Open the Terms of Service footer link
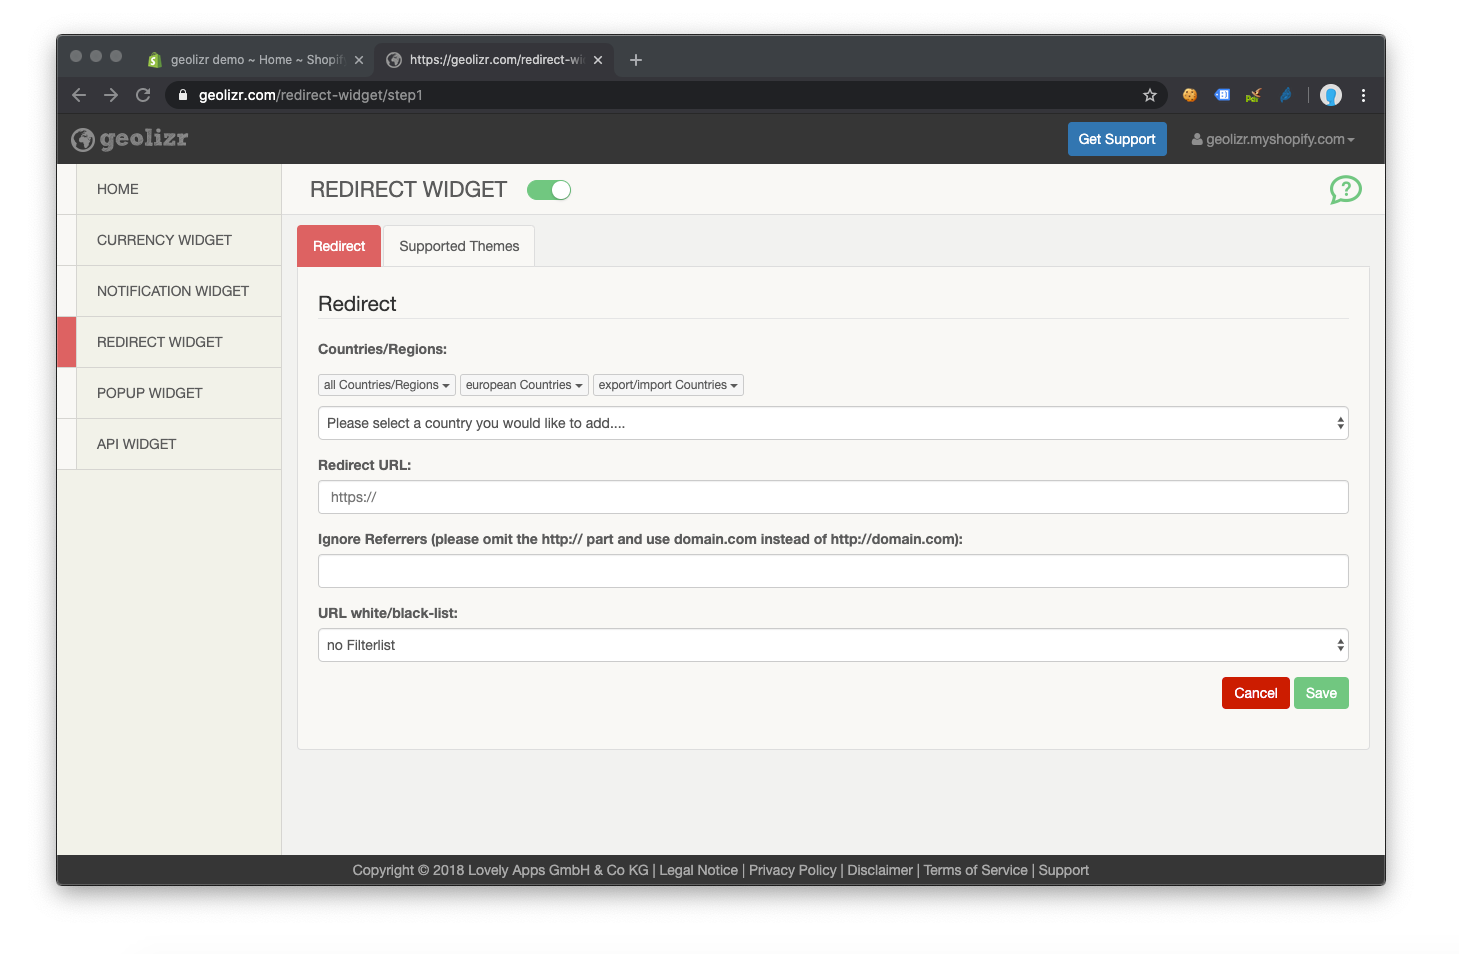1459x954 pixels. (975, 870)
